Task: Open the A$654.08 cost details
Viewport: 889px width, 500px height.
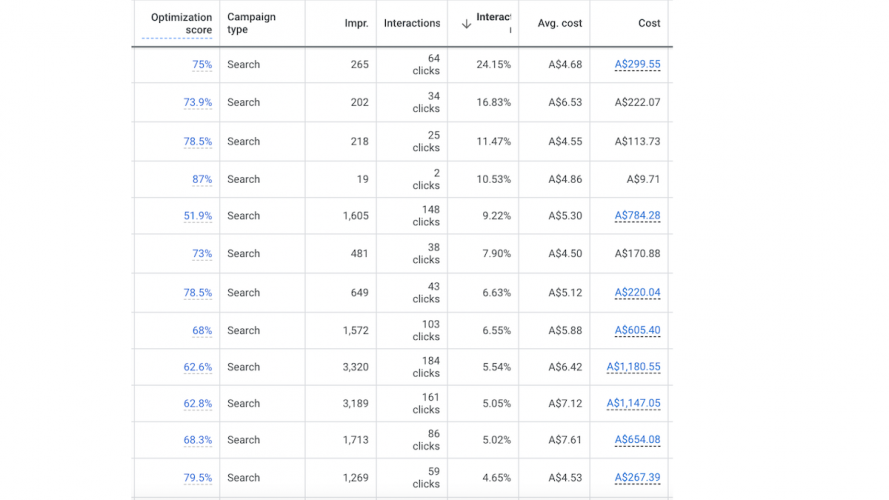Action: 637,440
